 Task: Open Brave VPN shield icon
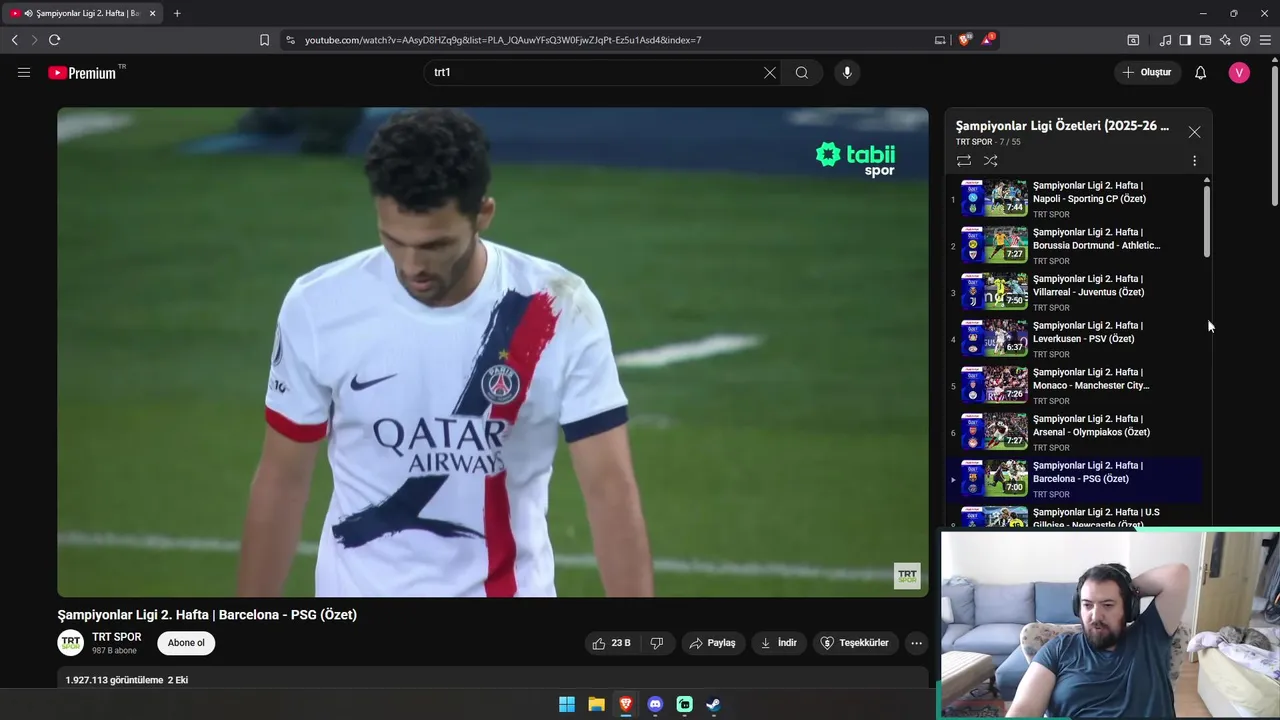coord(1245,40)
